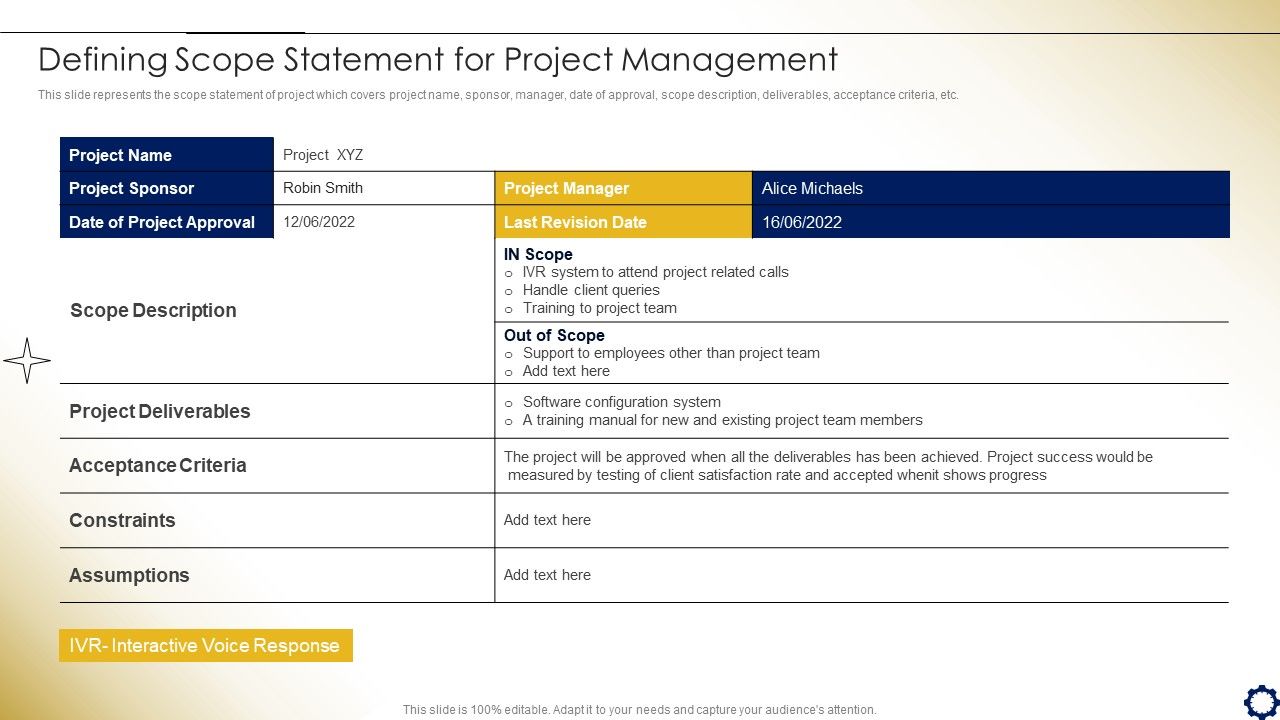Select the slide title 'Defining Scope Statement for Project Management'
Screen dimensions: 1280x720
pos(438,60)
